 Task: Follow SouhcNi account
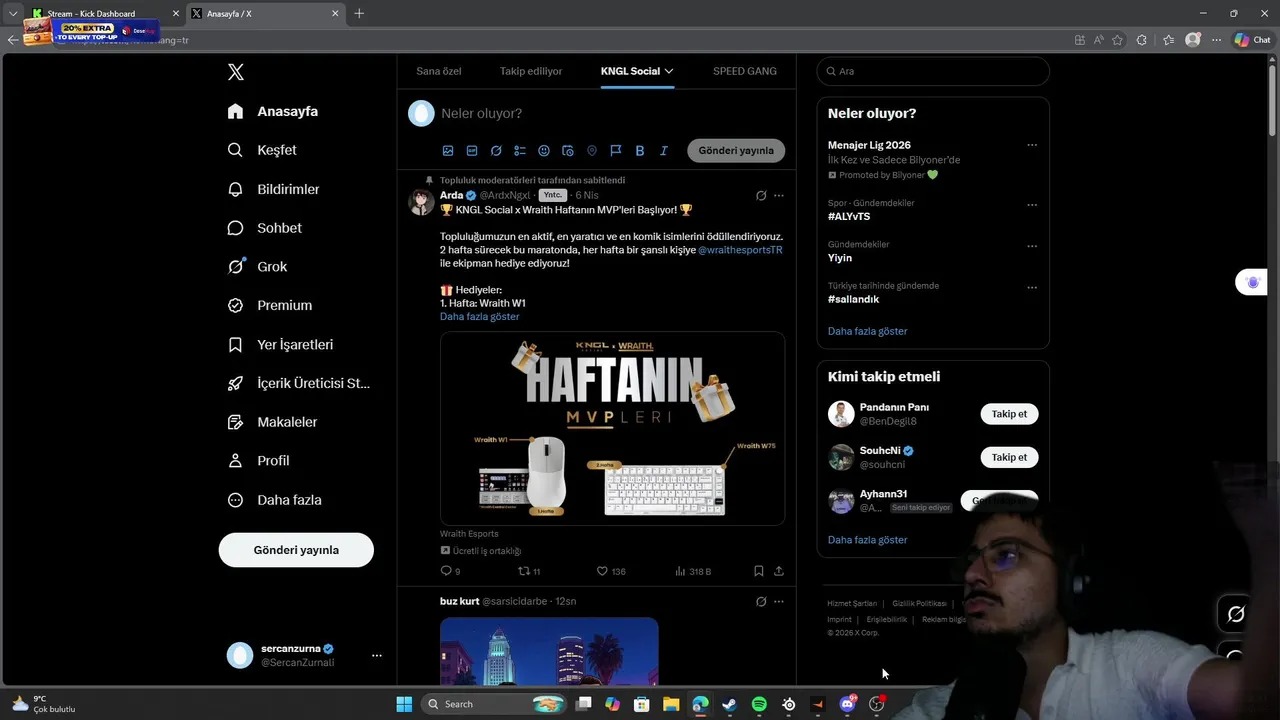[1009, 457]
